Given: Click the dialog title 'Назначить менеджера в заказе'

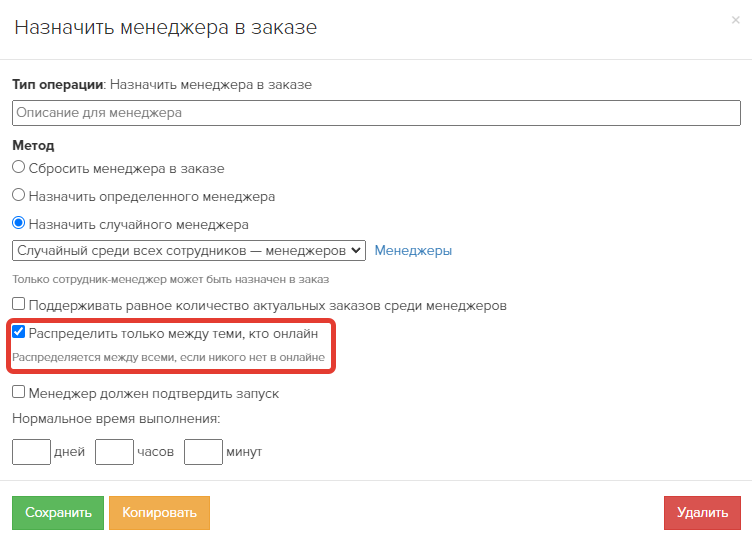Looking at the screenshot, I should pyautogui.click(x=165, y=27).
